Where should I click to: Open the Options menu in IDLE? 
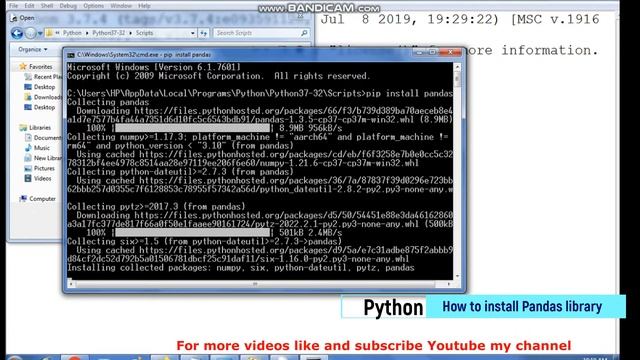tap(93, 6)
